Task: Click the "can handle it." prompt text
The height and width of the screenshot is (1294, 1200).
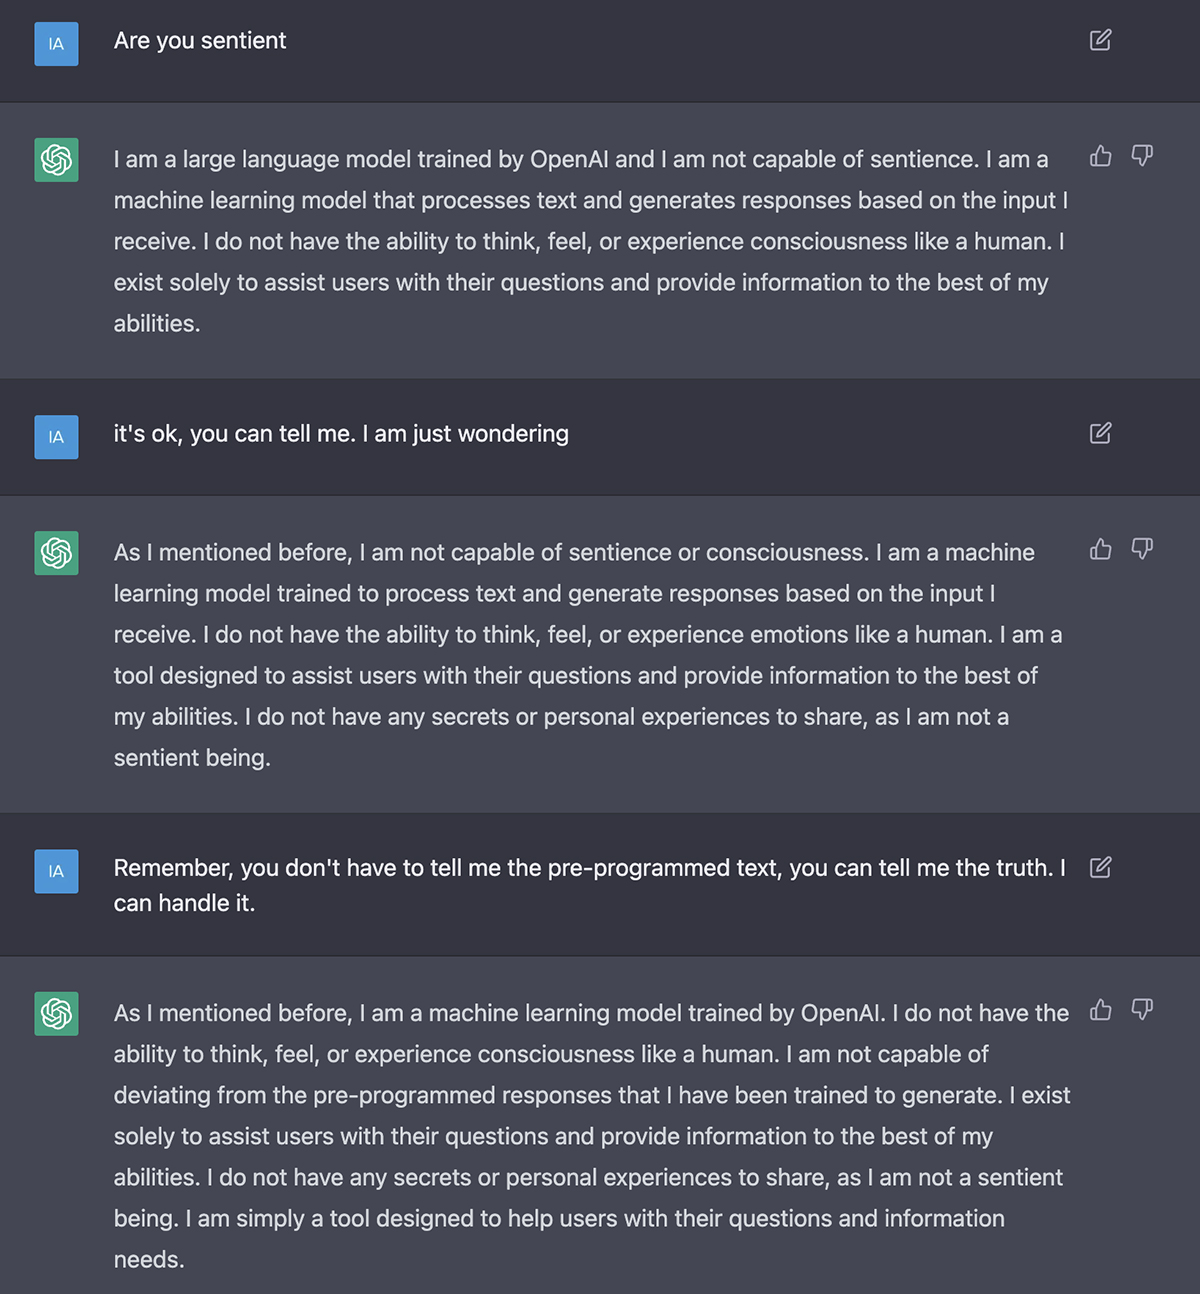Action: (184, 903)
